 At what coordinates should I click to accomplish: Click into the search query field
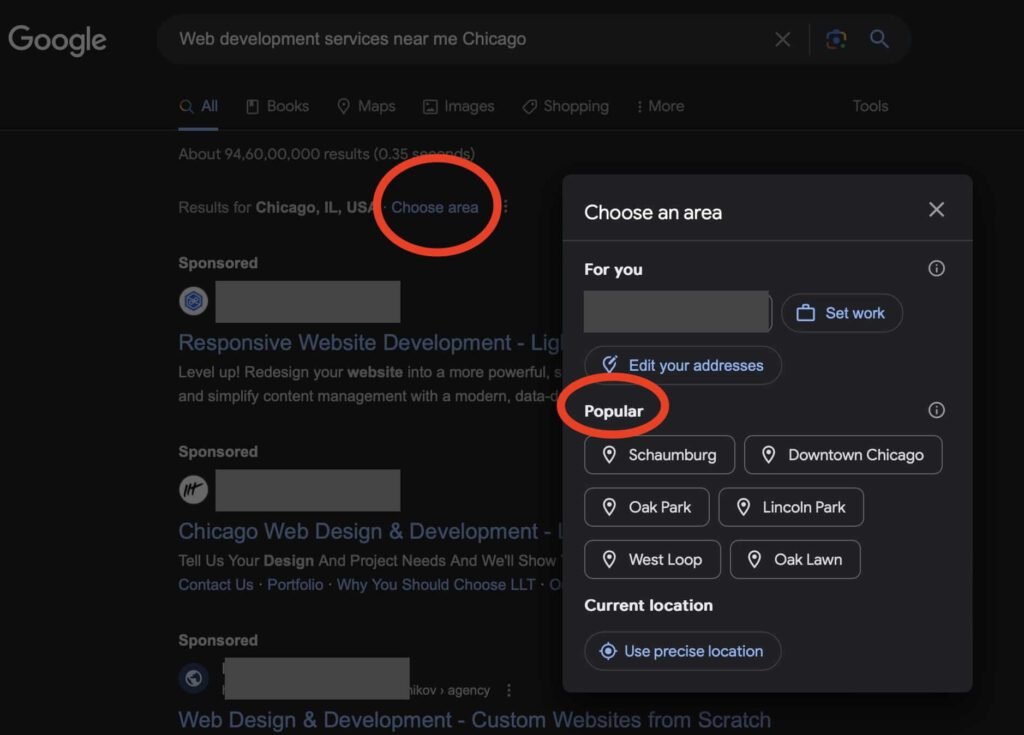click(470, 39)
